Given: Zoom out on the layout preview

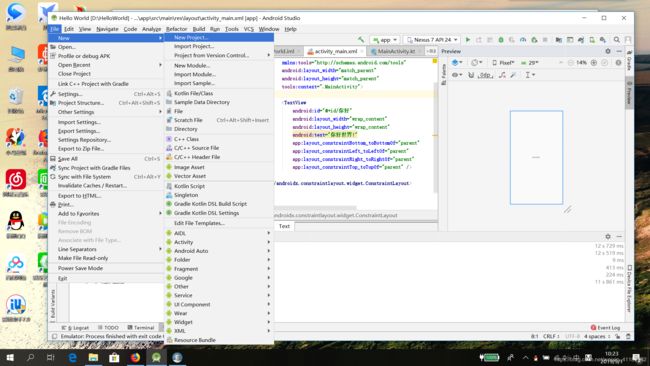Looking at the screenshot, I should [x=570, y=63].
